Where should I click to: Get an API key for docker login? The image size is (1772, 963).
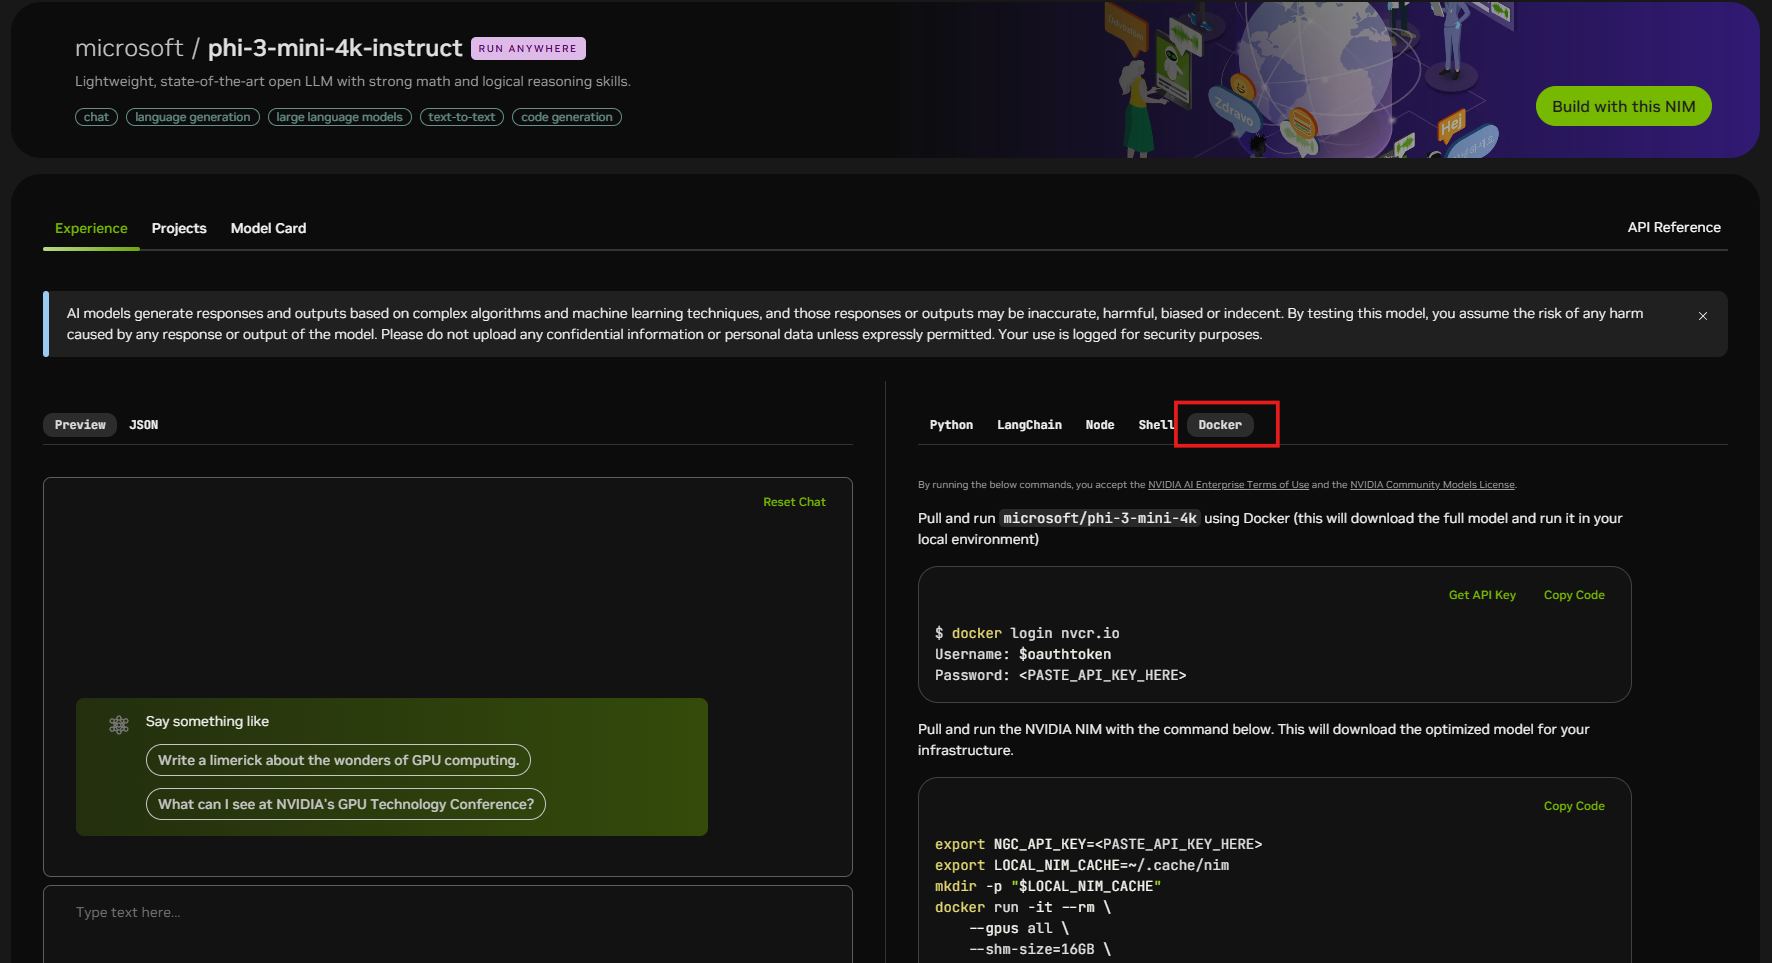click(1481, 595)
